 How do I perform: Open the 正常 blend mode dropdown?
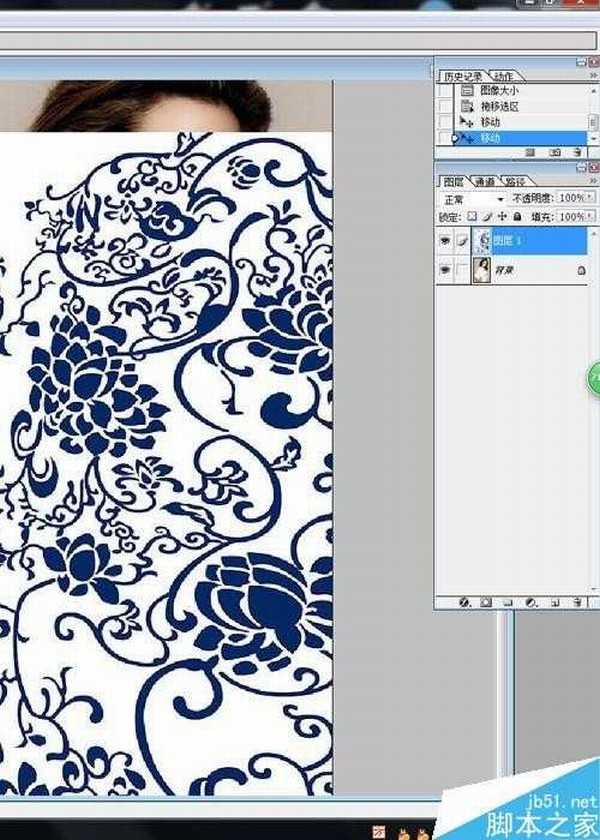[473, 199]
